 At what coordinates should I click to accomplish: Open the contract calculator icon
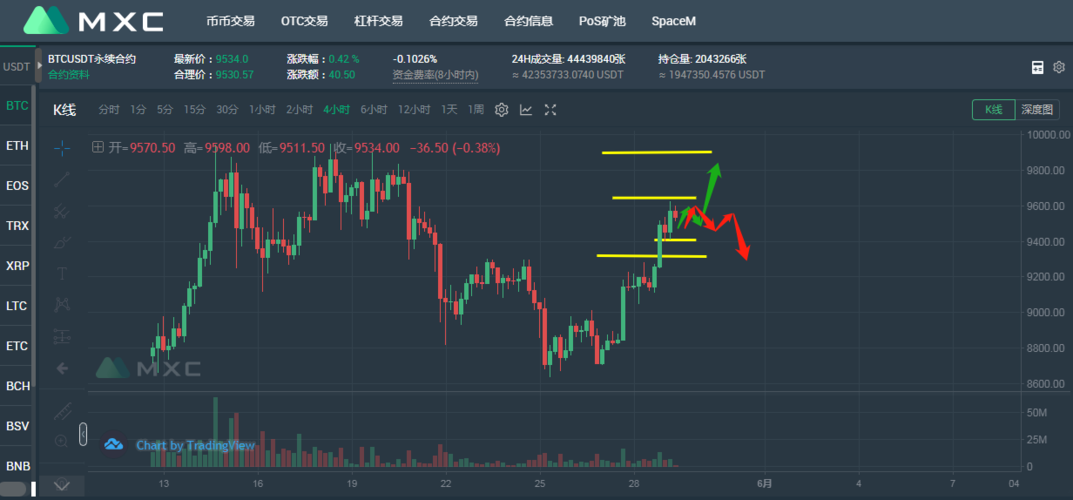1038,67
